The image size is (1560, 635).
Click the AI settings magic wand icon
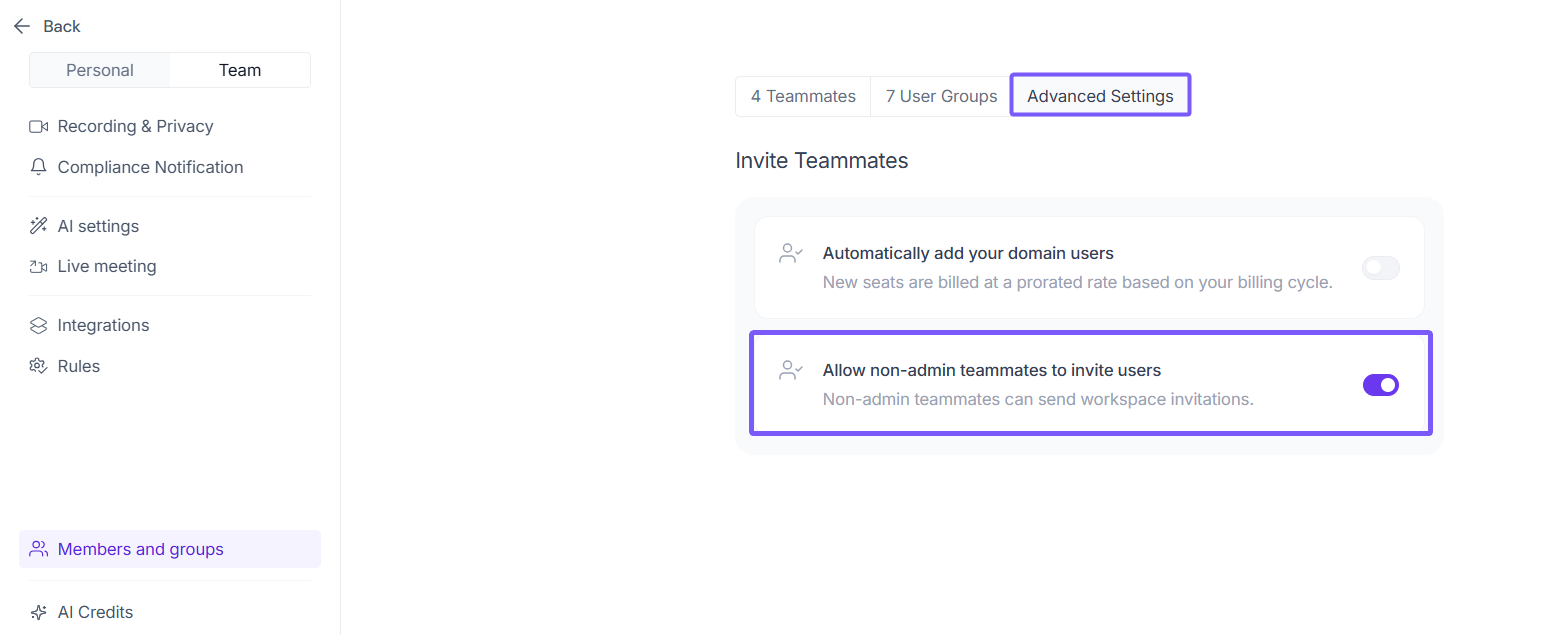click(x=39, y=226)
